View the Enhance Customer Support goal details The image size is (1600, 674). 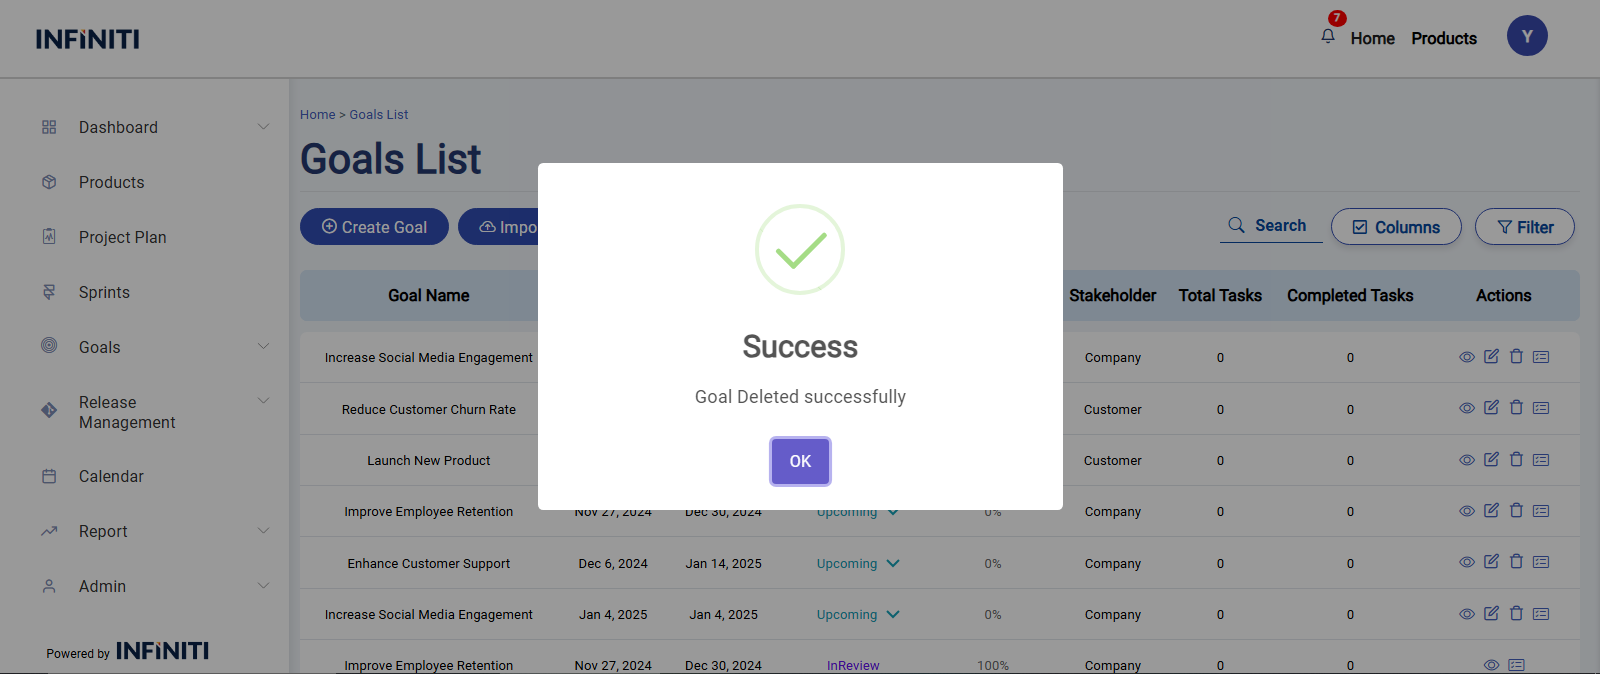point(1466,562)
